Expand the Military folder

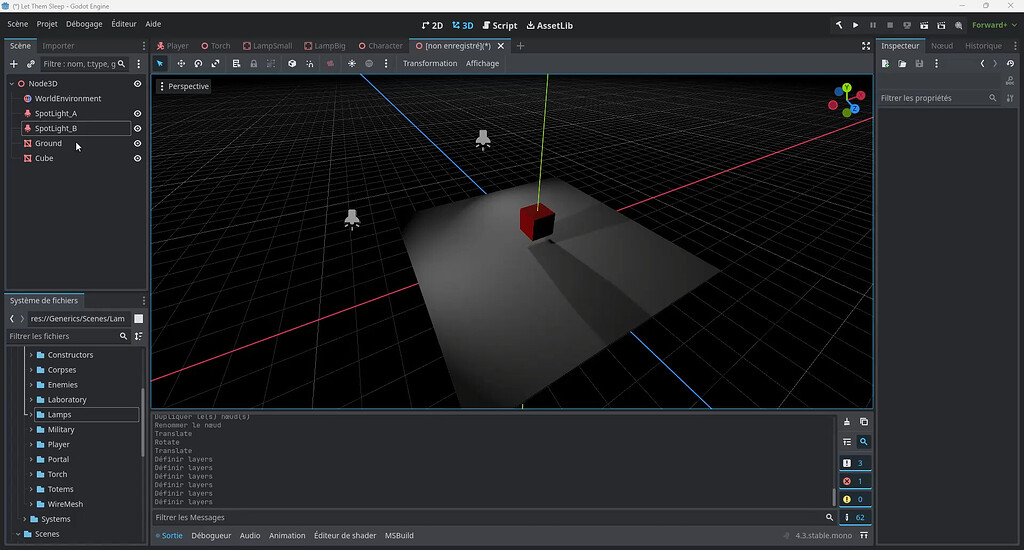pyautogui.click(x=31, y=430)
